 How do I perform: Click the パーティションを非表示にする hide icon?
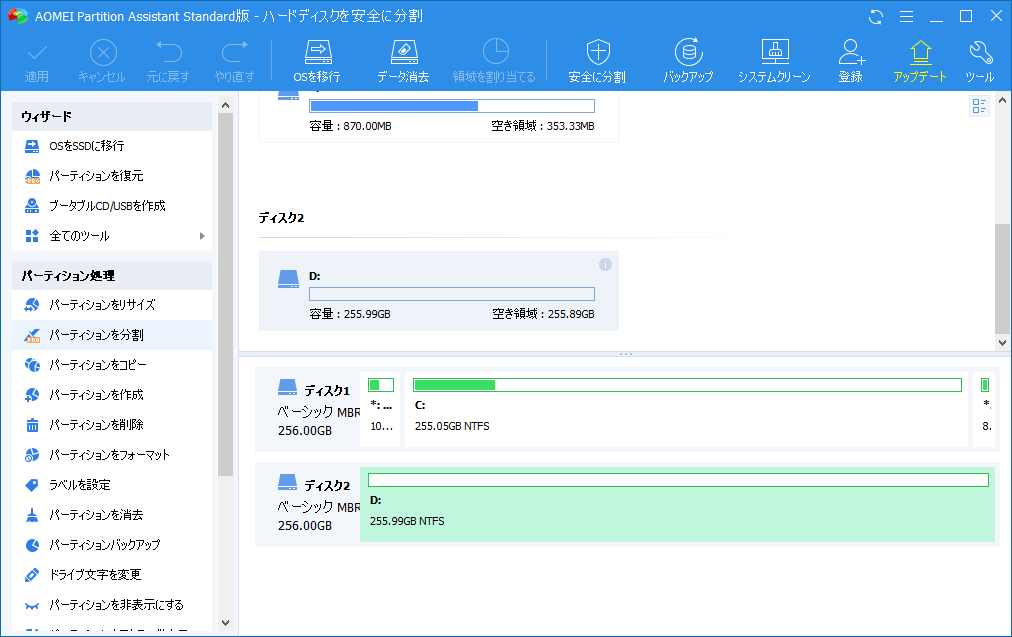tap(32, 605)
